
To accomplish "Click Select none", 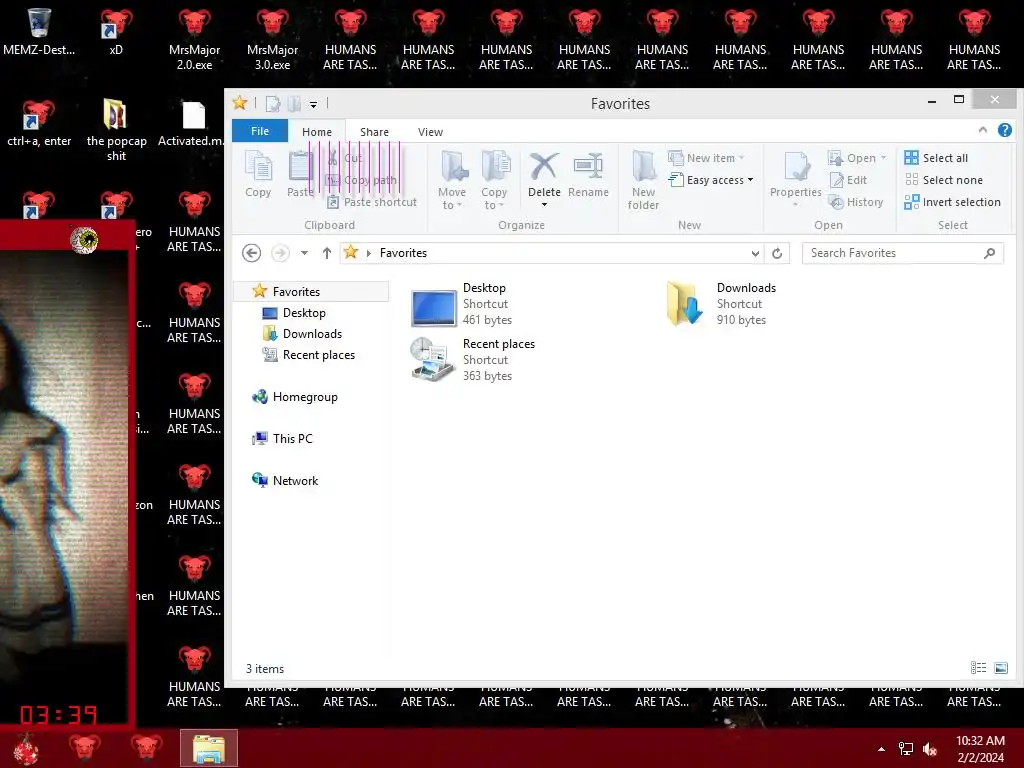I will 943,180.
